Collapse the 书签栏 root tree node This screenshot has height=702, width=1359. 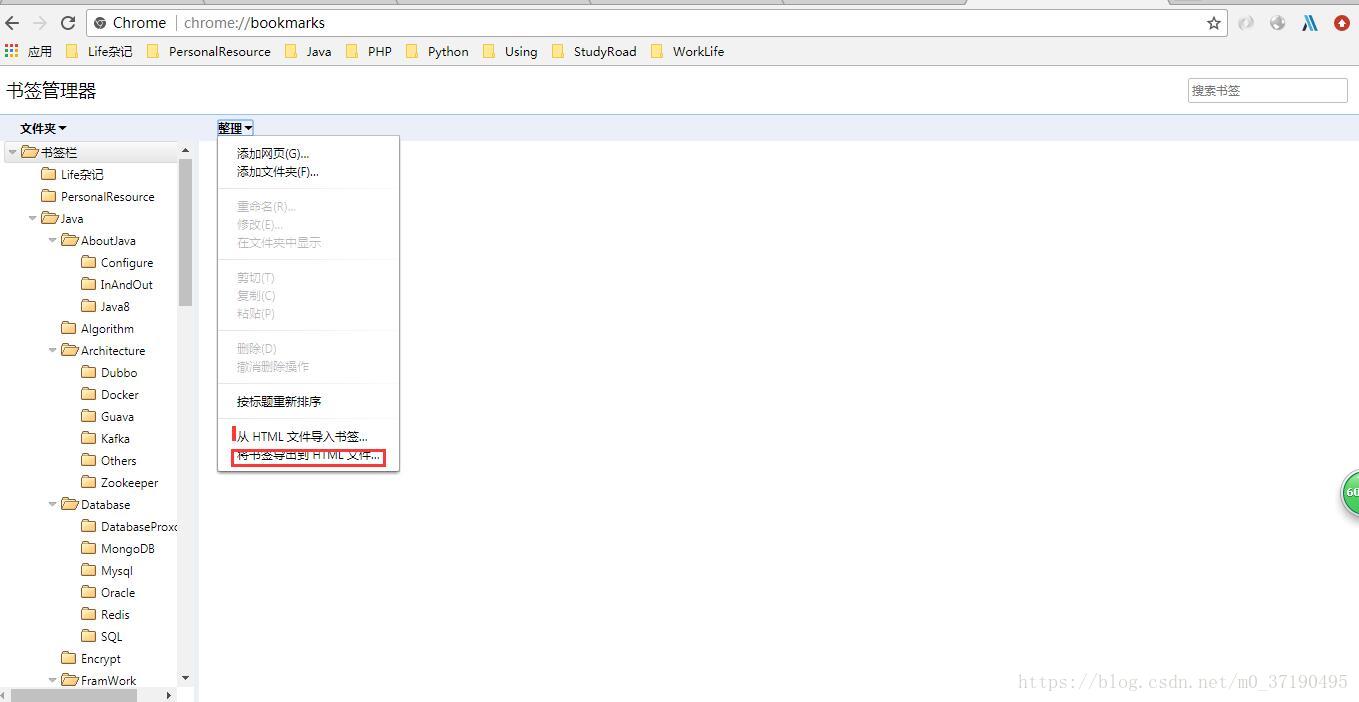[12, 152]
